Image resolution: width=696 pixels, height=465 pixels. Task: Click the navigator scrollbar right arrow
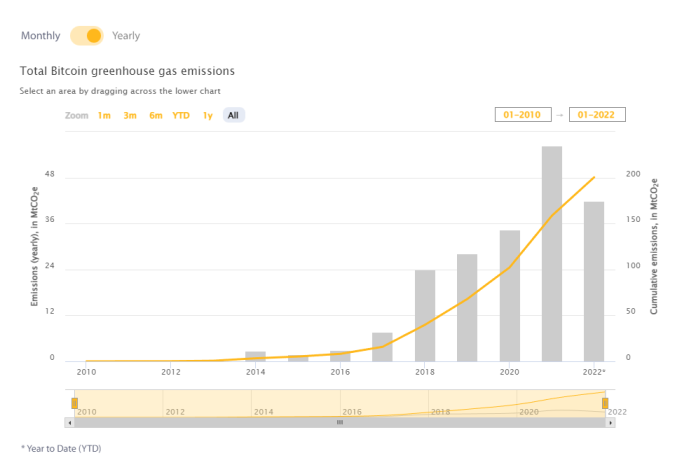[611, 423]
